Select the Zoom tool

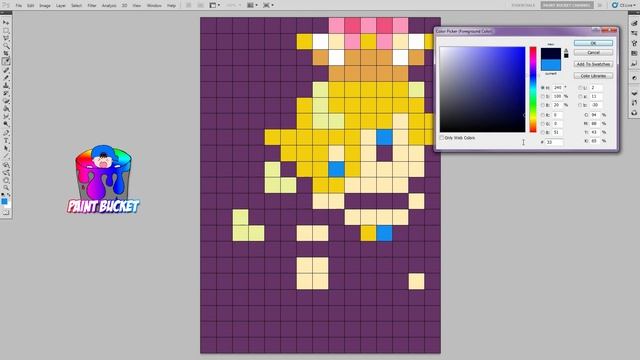point(6,188)
